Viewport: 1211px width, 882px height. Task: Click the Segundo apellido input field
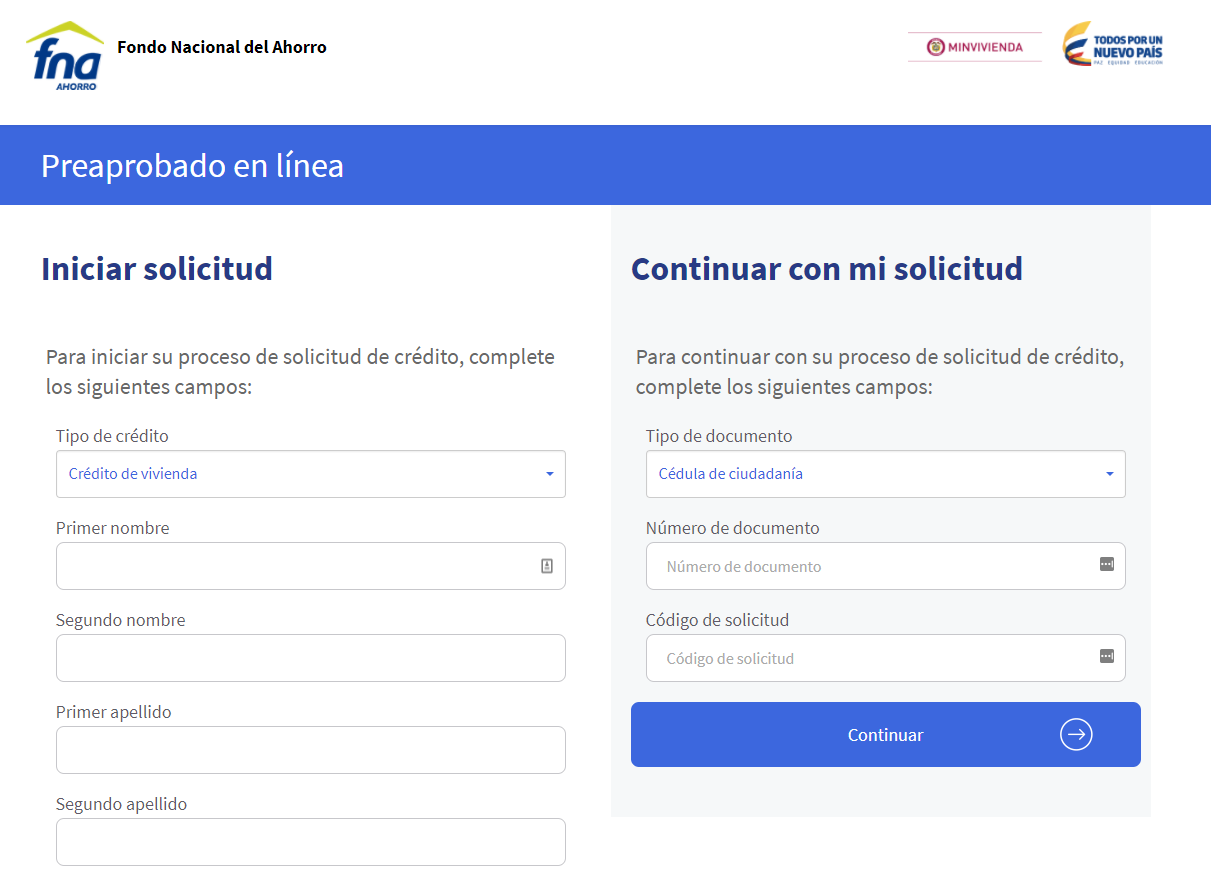click(310, 842)
